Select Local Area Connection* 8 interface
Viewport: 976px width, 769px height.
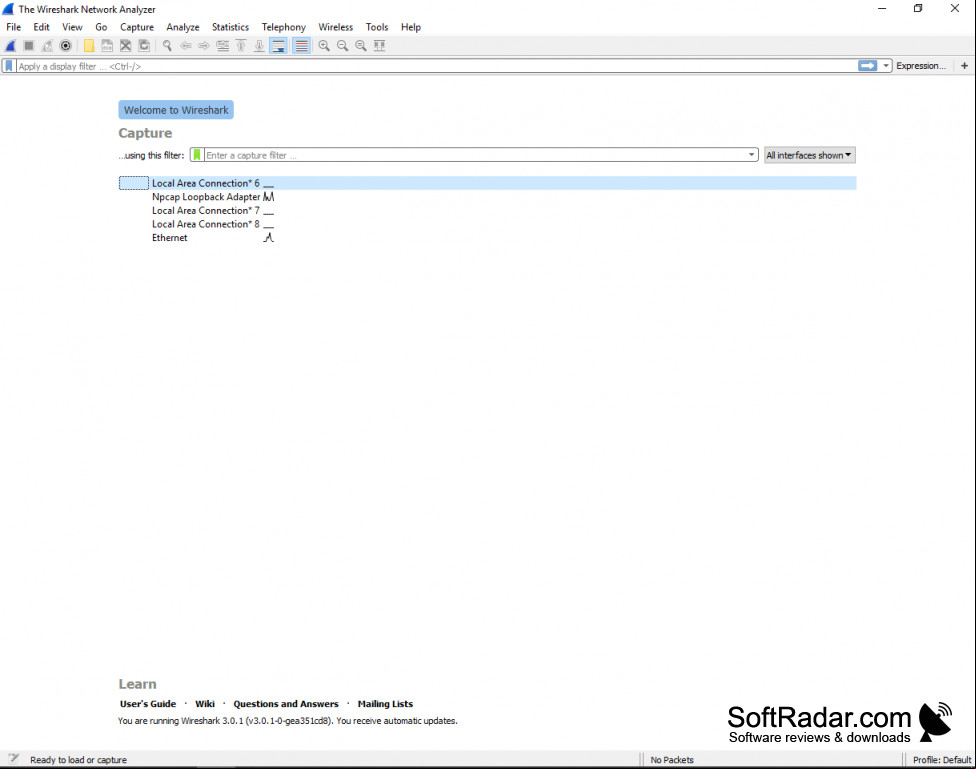coord(487,224)
